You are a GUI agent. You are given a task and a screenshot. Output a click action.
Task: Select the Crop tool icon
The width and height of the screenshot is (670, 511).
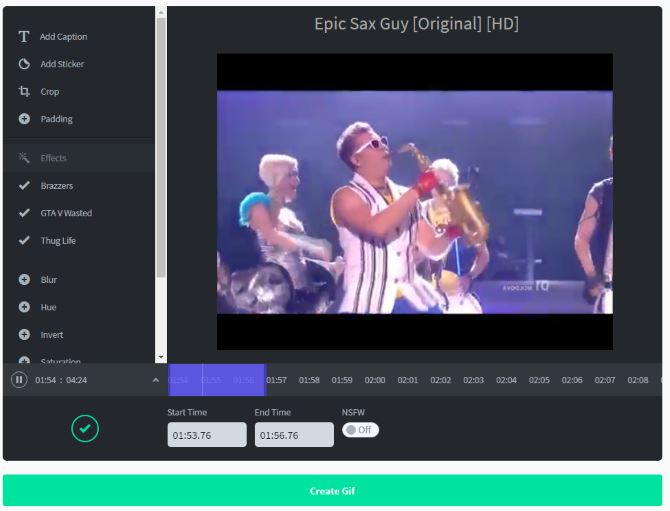coord(24,91)
